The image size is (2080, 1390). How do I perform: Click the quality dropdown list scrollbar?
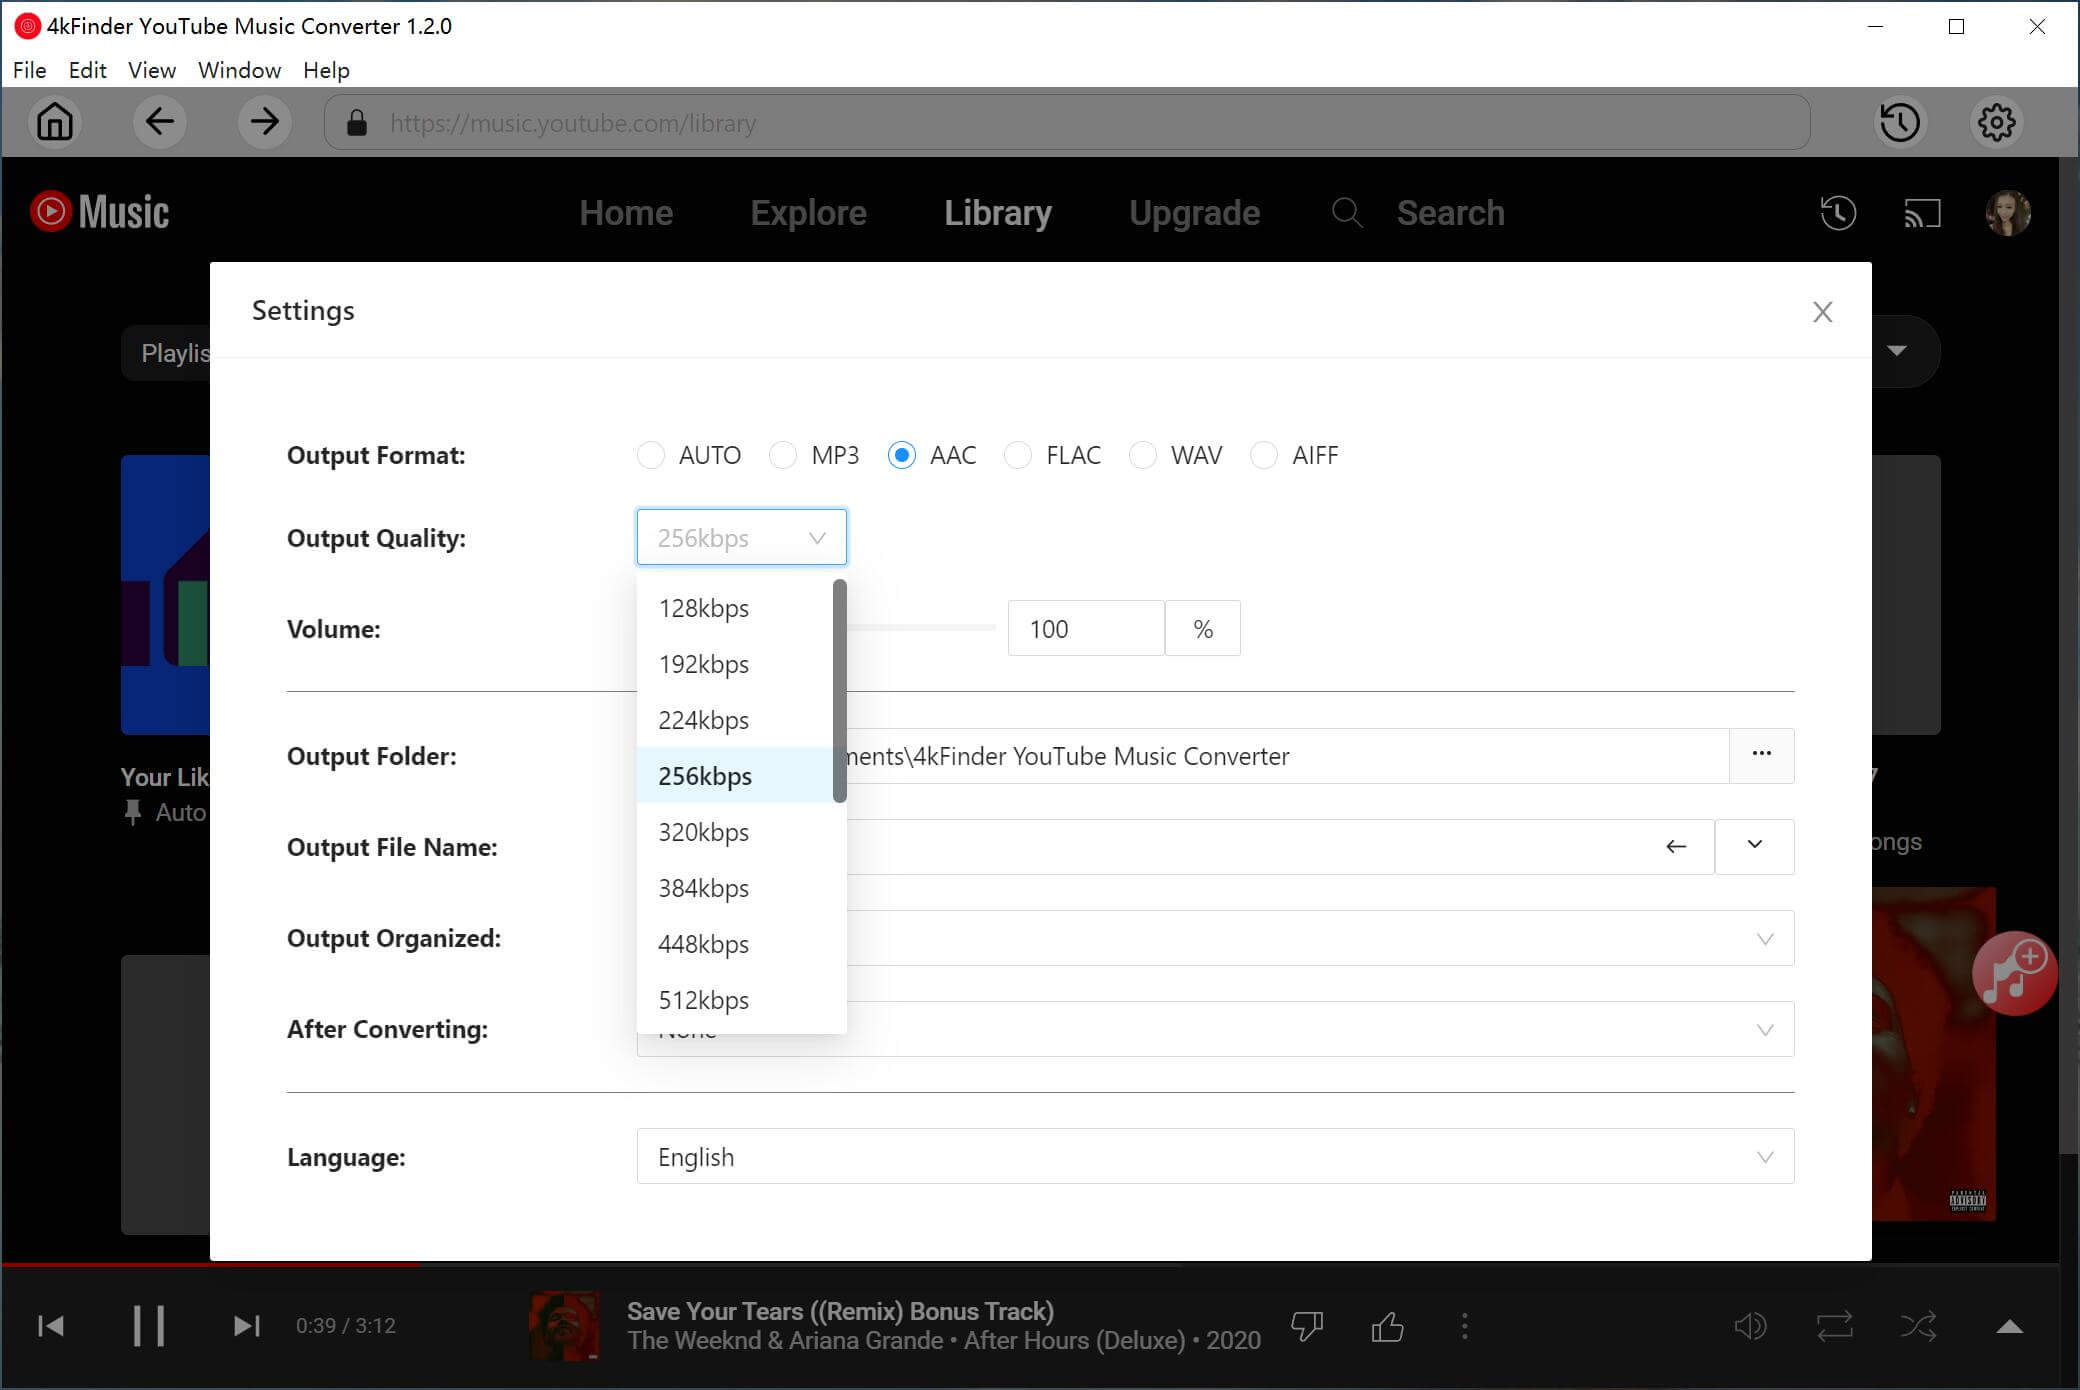pyautogui.click(x=840, y=690)
